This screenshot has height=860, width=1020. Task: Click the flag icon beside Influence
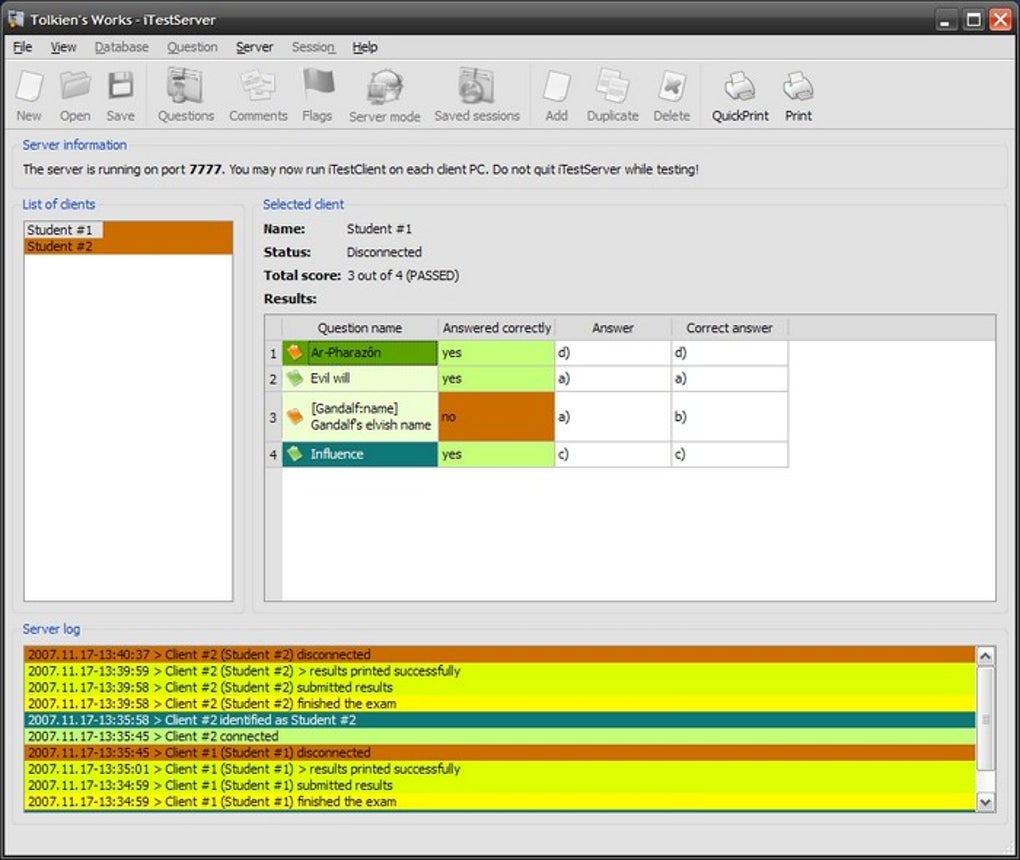(x=295, y=453)
